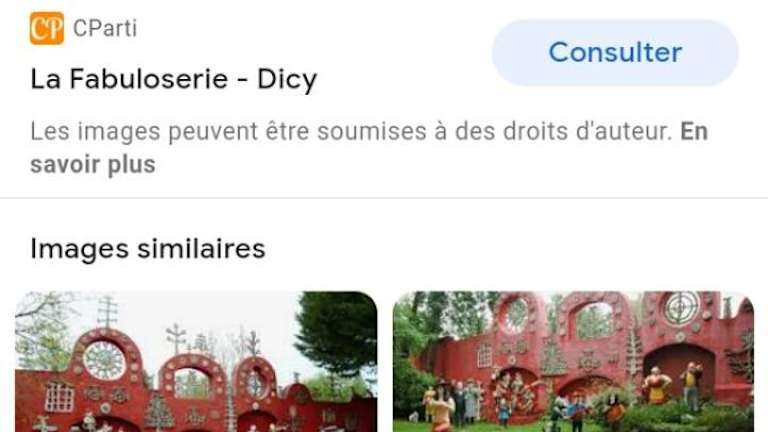The width and height of the screenshot is (768, 432).
Task: Click the yellow-shirted statue in right thumbnail
Action: tap(692, 385)
